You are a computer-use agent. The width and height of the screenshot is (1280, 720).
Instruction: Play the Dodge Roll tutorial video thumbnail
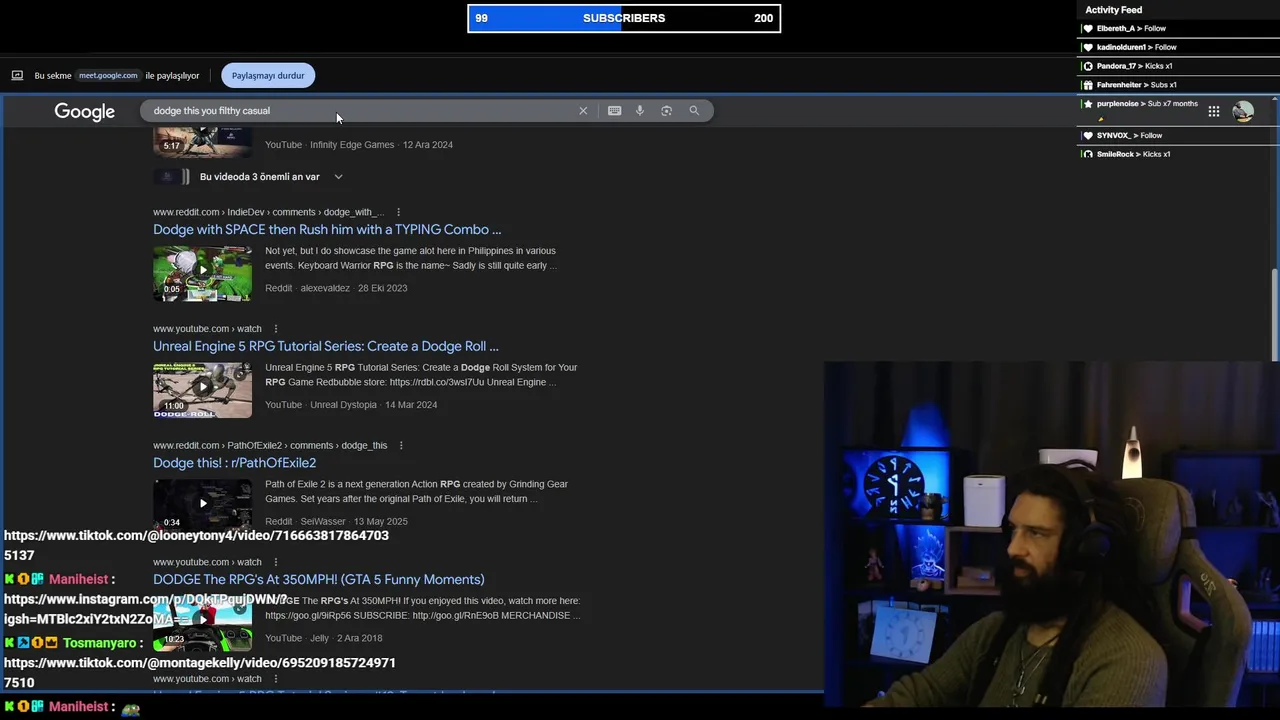[202, 389]
